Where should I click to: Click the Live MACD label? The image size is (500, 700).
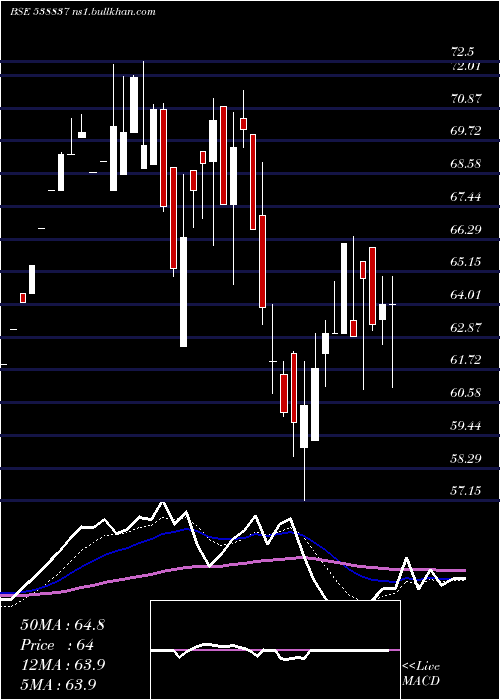pos(421,674)
